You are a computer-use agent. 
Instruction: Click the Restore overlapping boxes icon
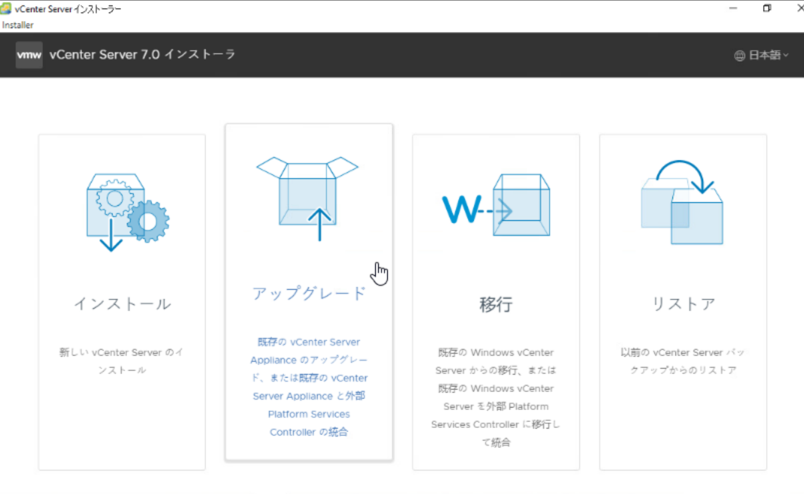[682, 202]
